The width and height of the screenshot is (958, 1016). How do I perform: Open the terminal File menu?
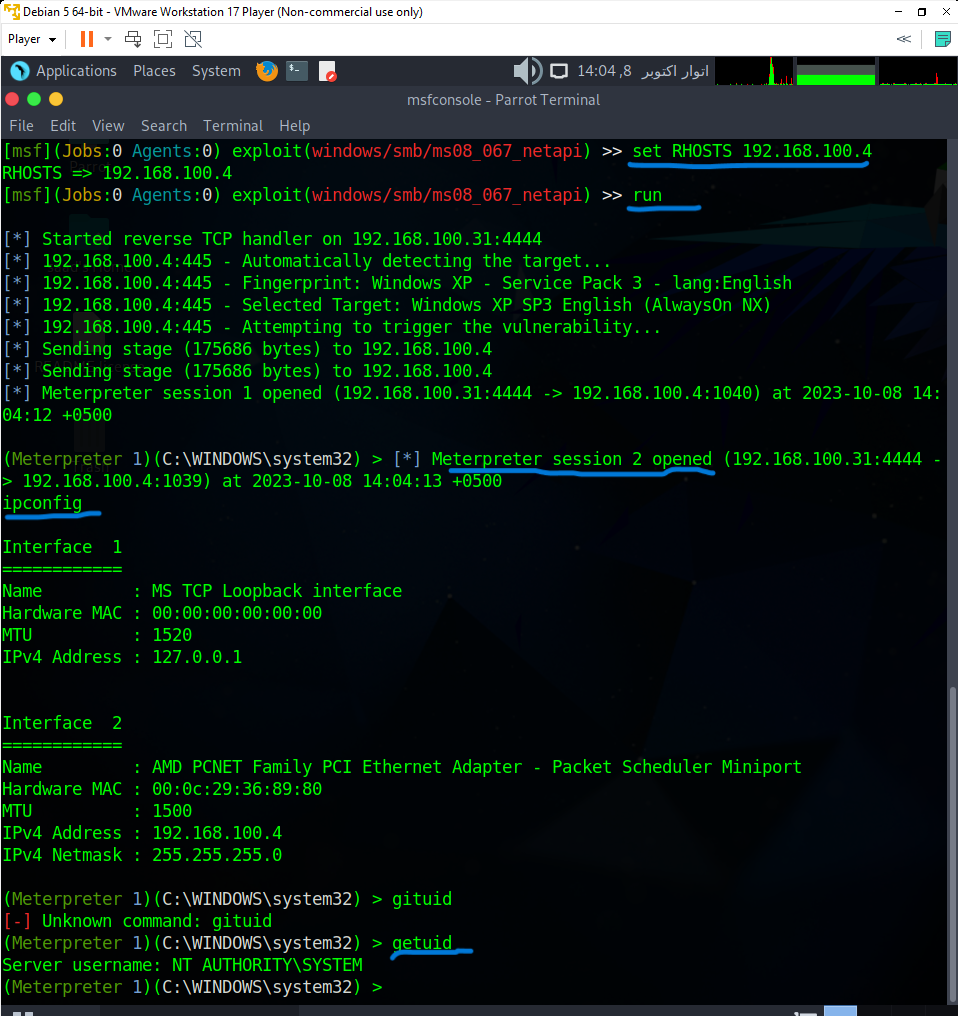pos(21,126)
